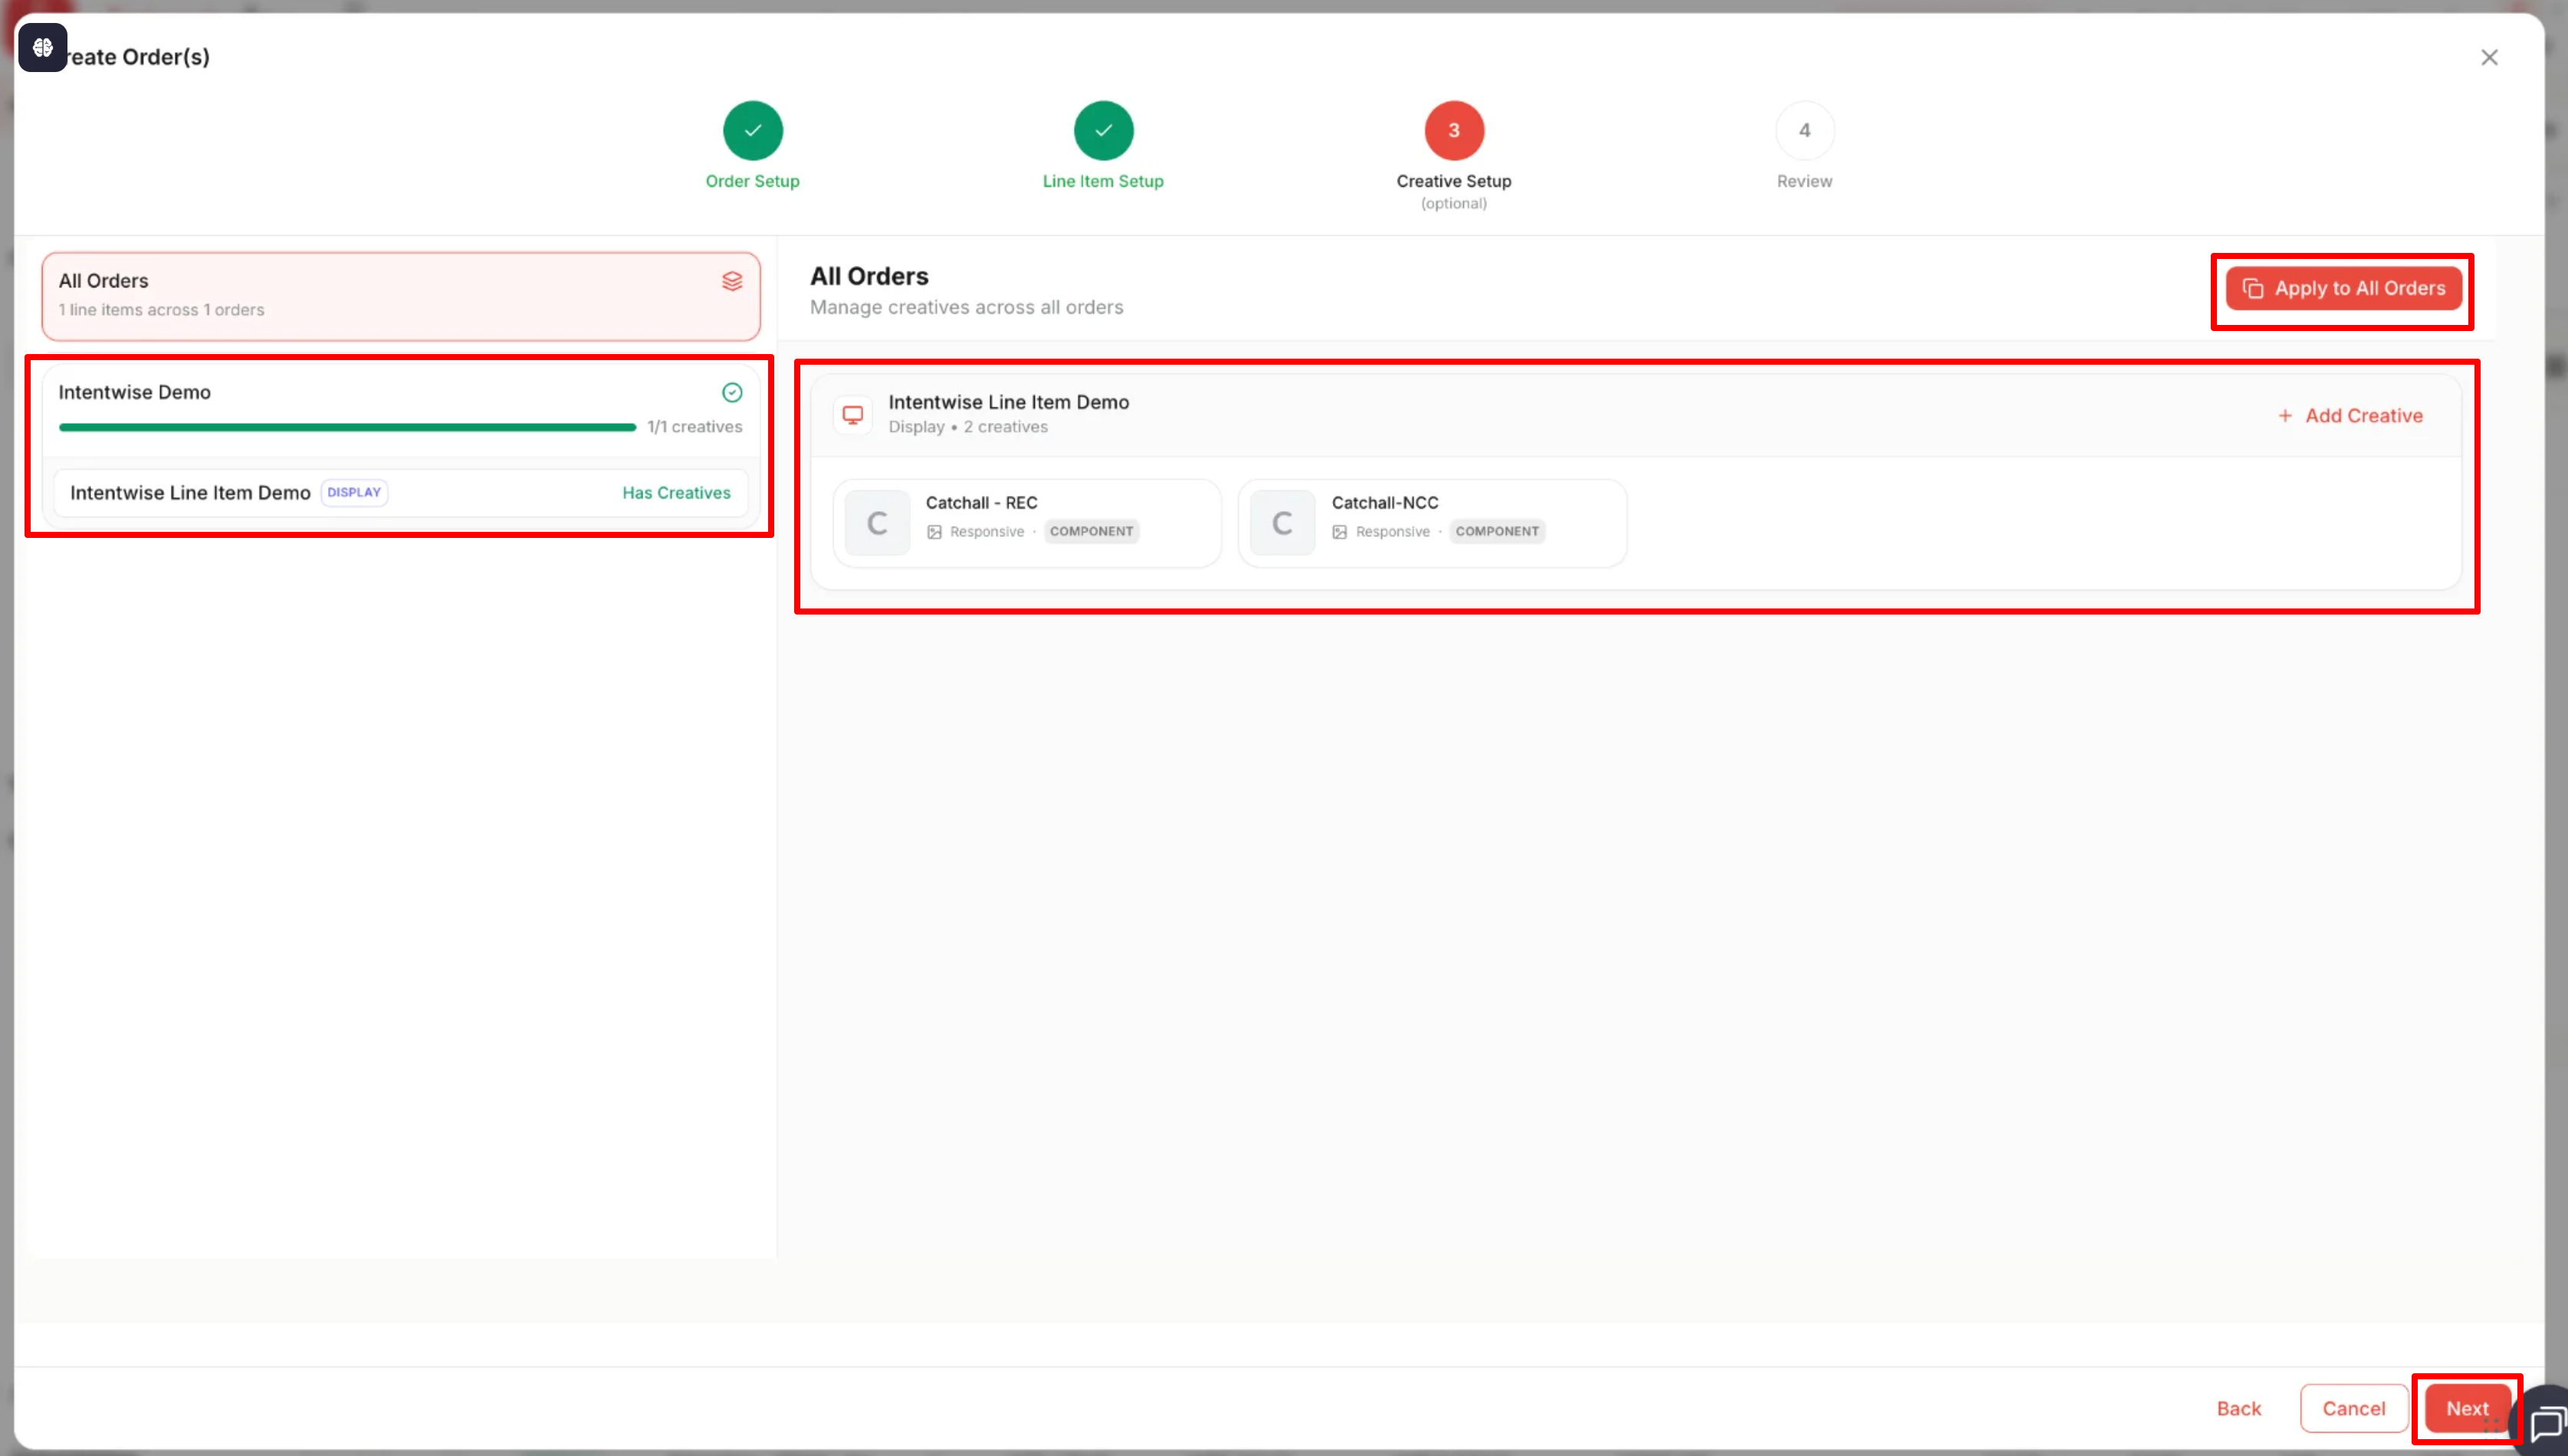
Task: Click '1 line items across 1 orders' text
Action: tap(161, 310)
